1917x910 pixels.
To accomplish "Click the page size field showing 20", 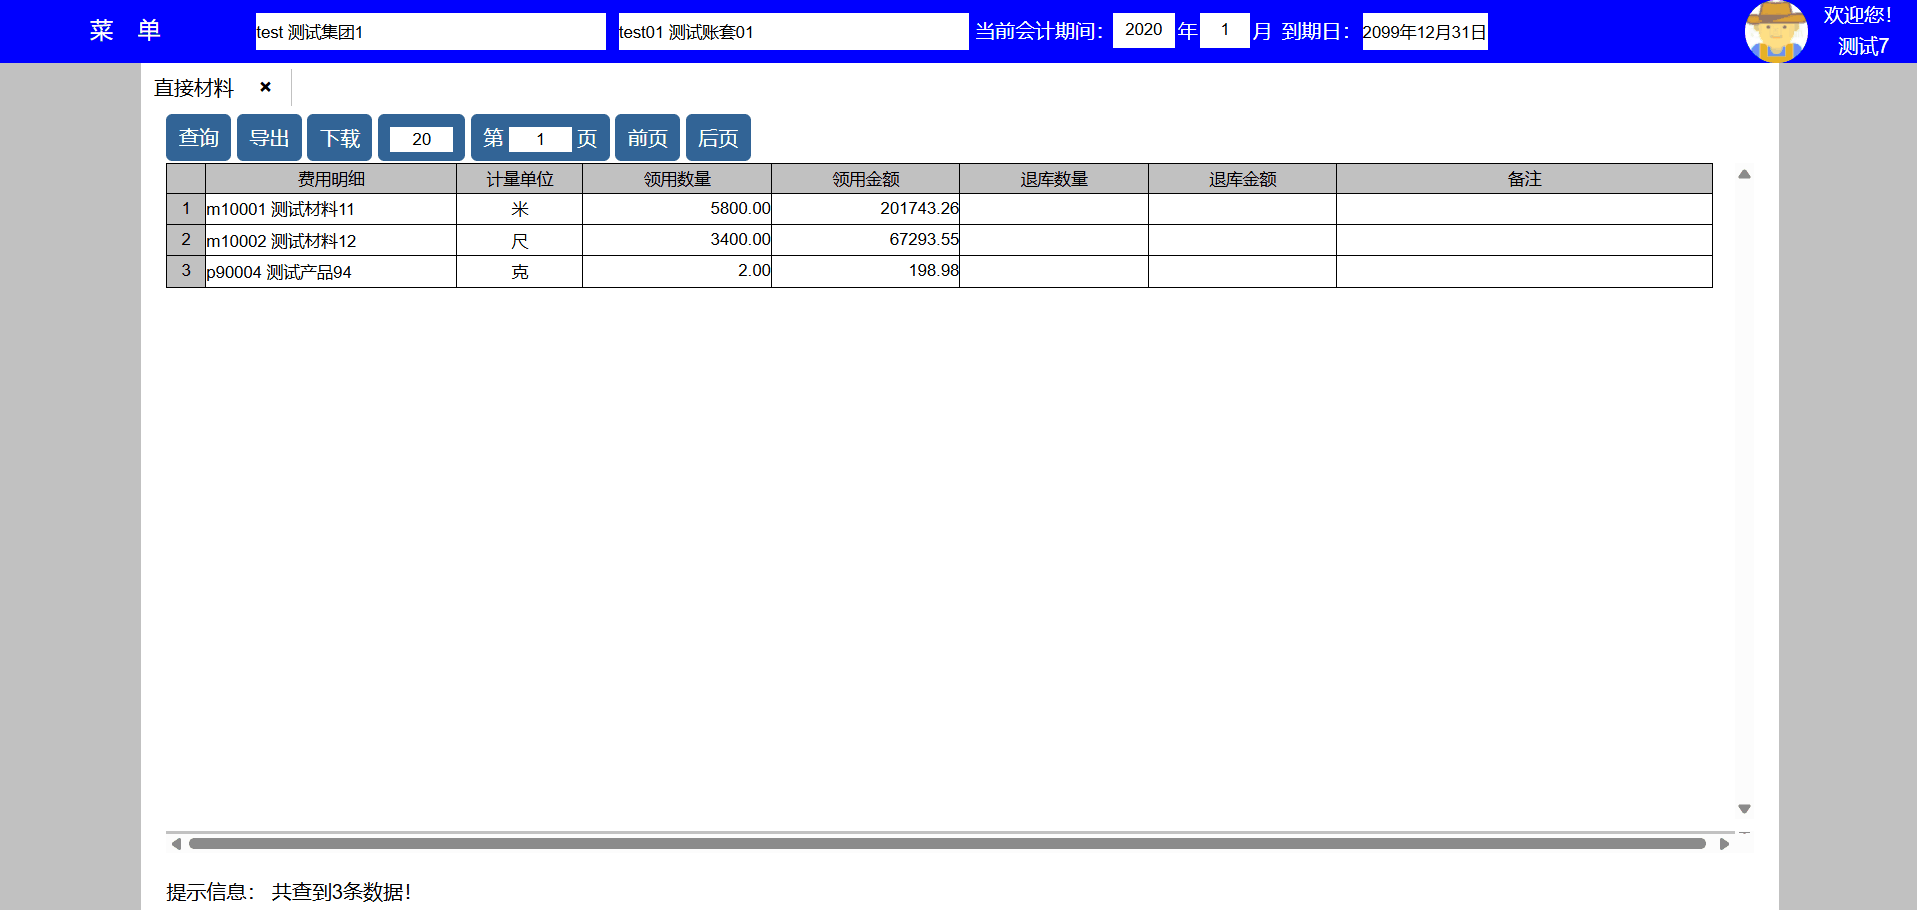I will coord(421,139).
